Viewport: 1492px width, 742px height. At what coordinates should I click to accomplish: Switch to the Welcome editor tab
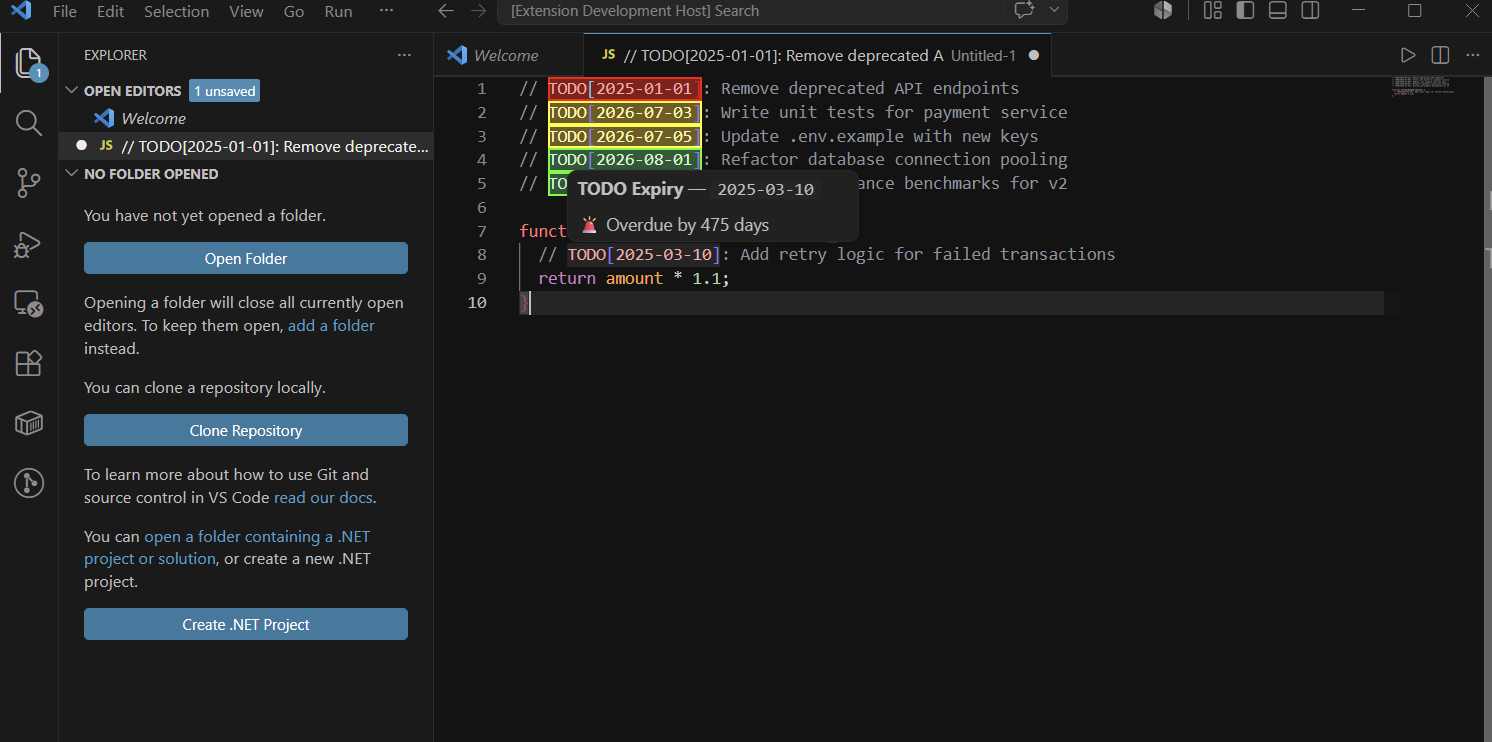pos(508,55)
